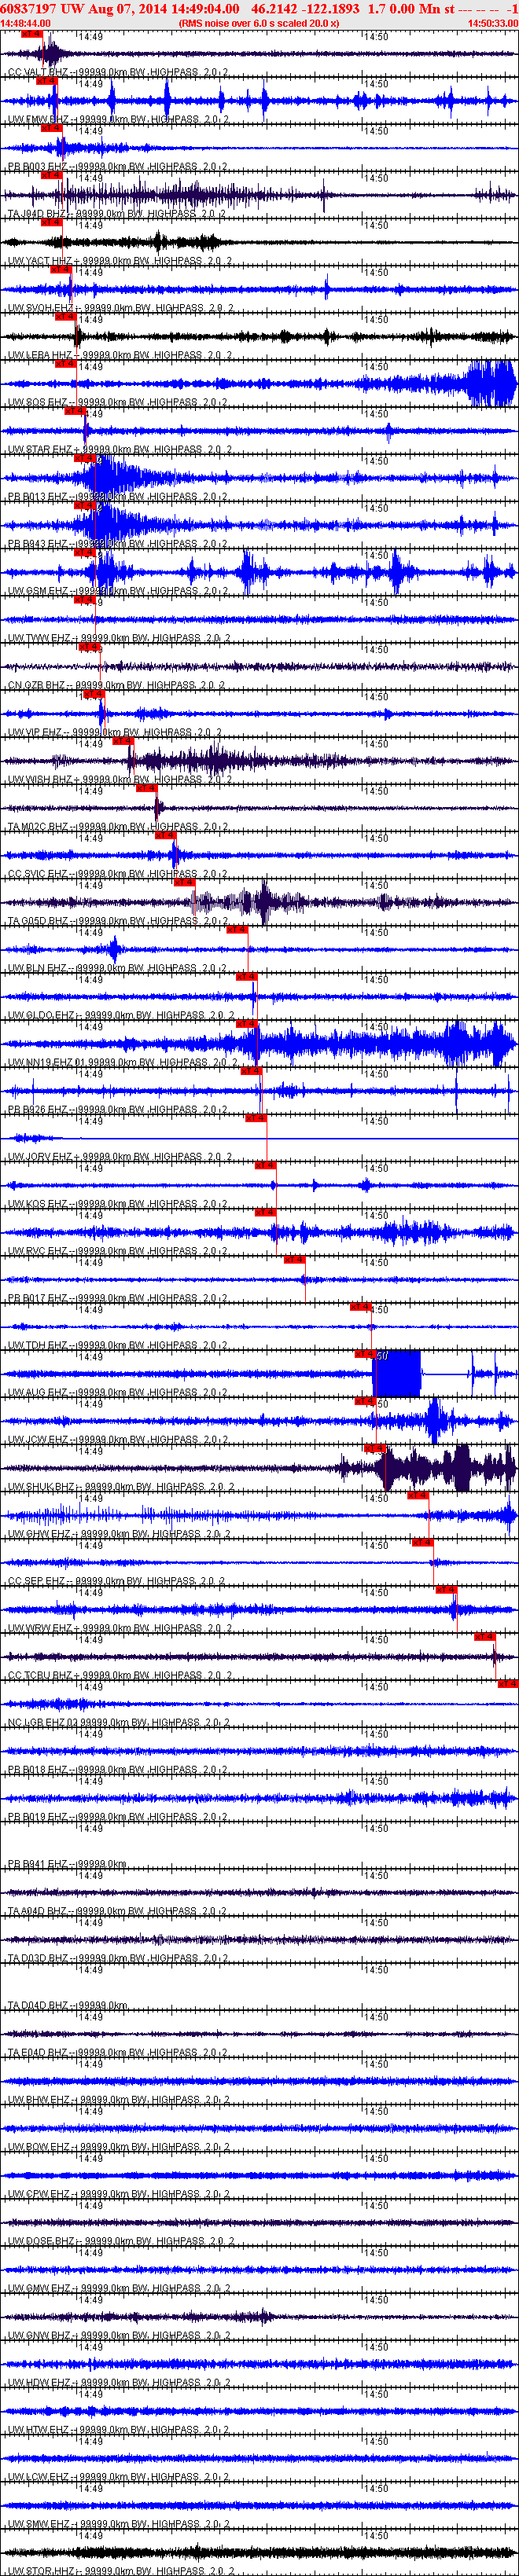Click the start time 14:48:44.00 label
This screenshot has height=2576, width=519.
26,23
